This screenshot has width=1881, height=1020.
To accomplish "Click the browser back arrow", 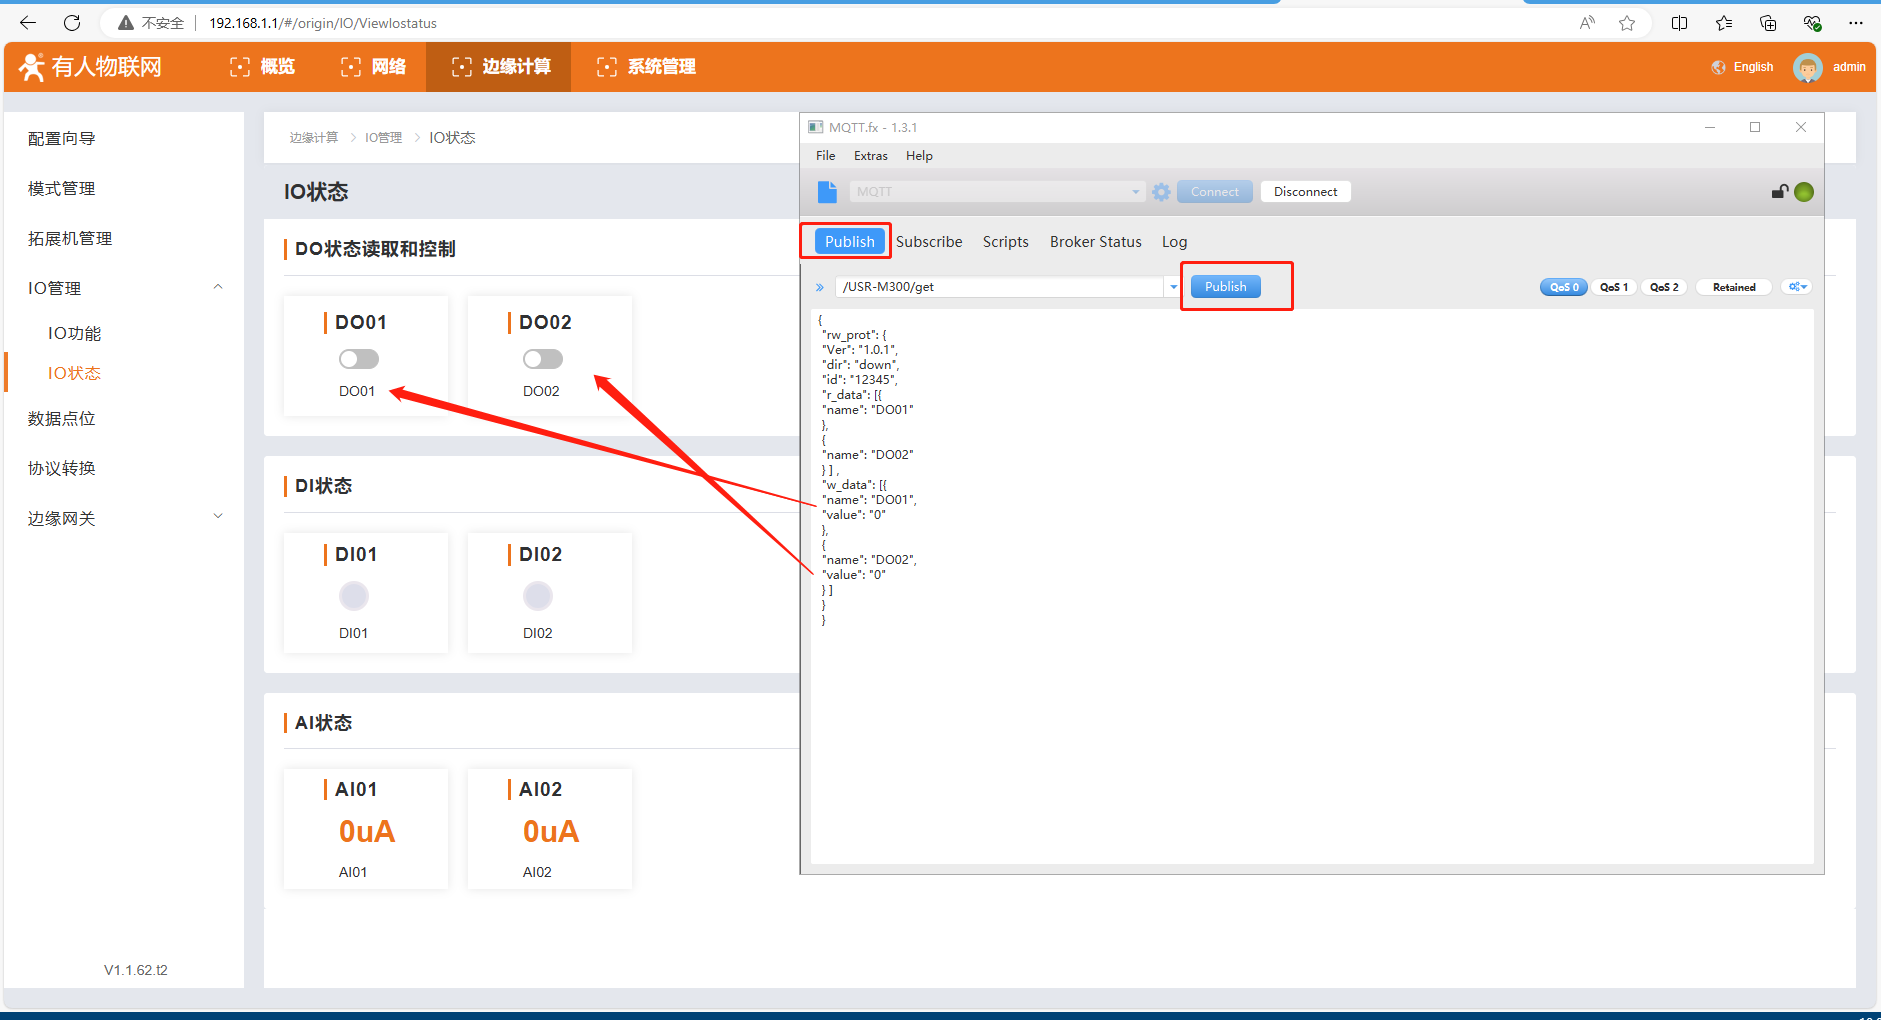I will [x=28, y=23].
